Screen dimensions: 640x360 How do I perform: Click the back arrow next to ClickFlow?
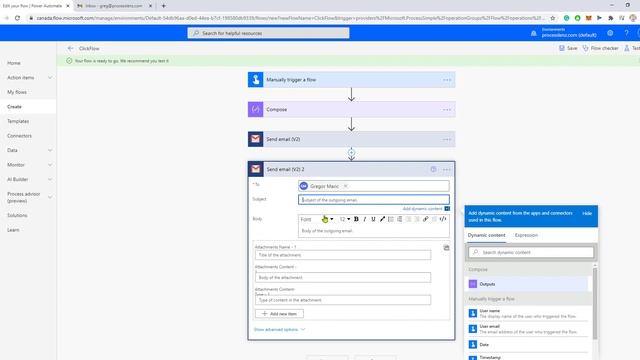pyautogui.click(x=70, y=48)
